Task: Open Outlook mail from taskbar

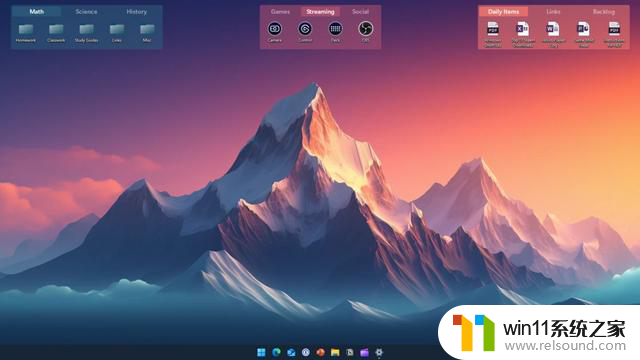Action: click(x=291, y=352)
